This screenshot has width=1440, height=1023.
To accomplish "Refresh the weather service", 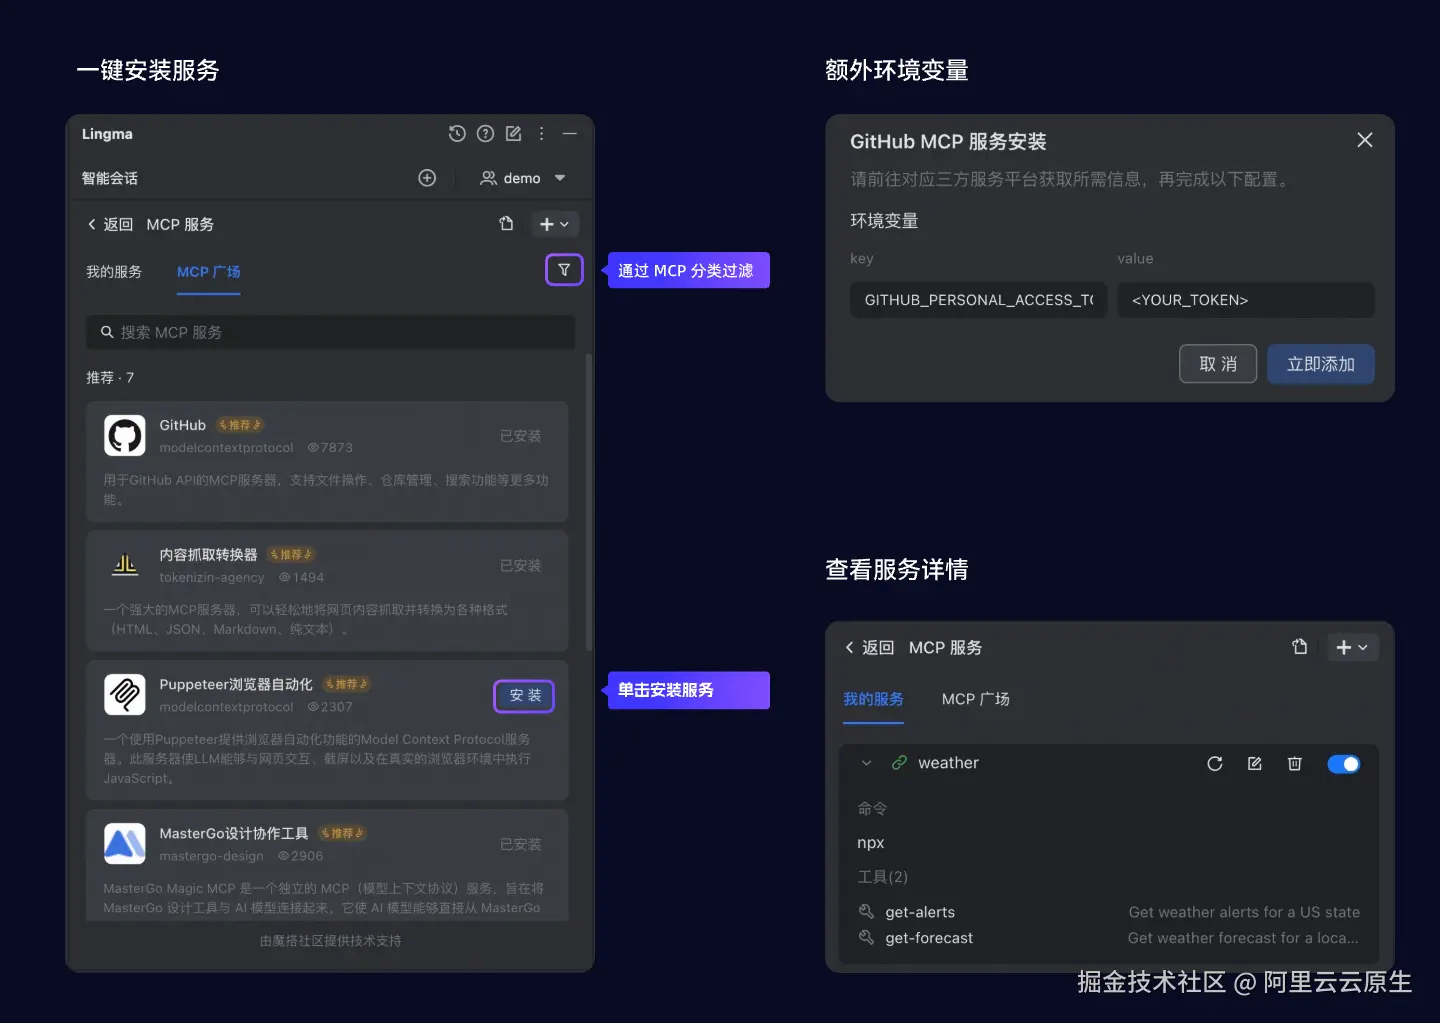I will click(x=1215, y=764).
